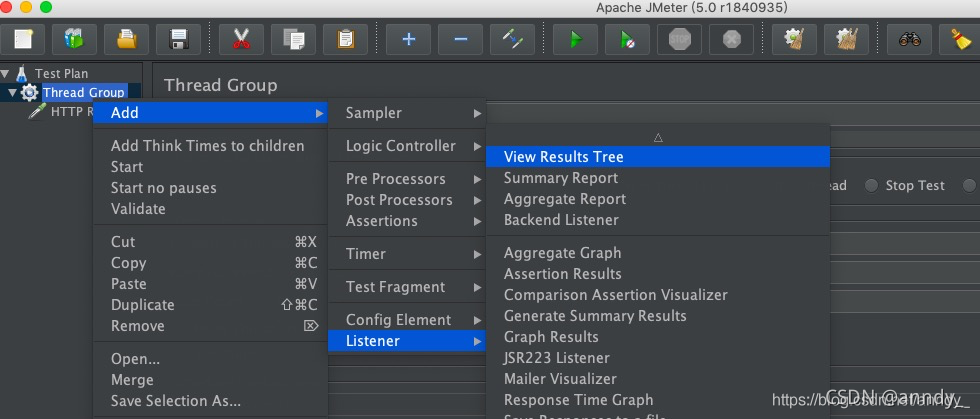Click Start no pauses toolbar icon
Screen dimensions: 980x419
627,39
